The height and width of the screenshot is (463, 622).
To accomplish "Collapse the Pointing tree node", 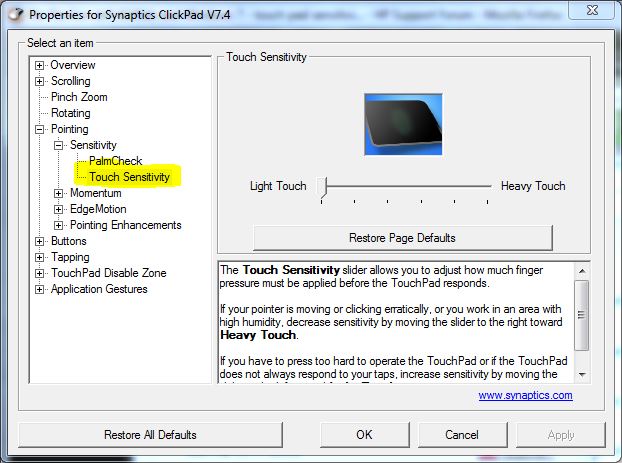I will click(x=39, y=129).
